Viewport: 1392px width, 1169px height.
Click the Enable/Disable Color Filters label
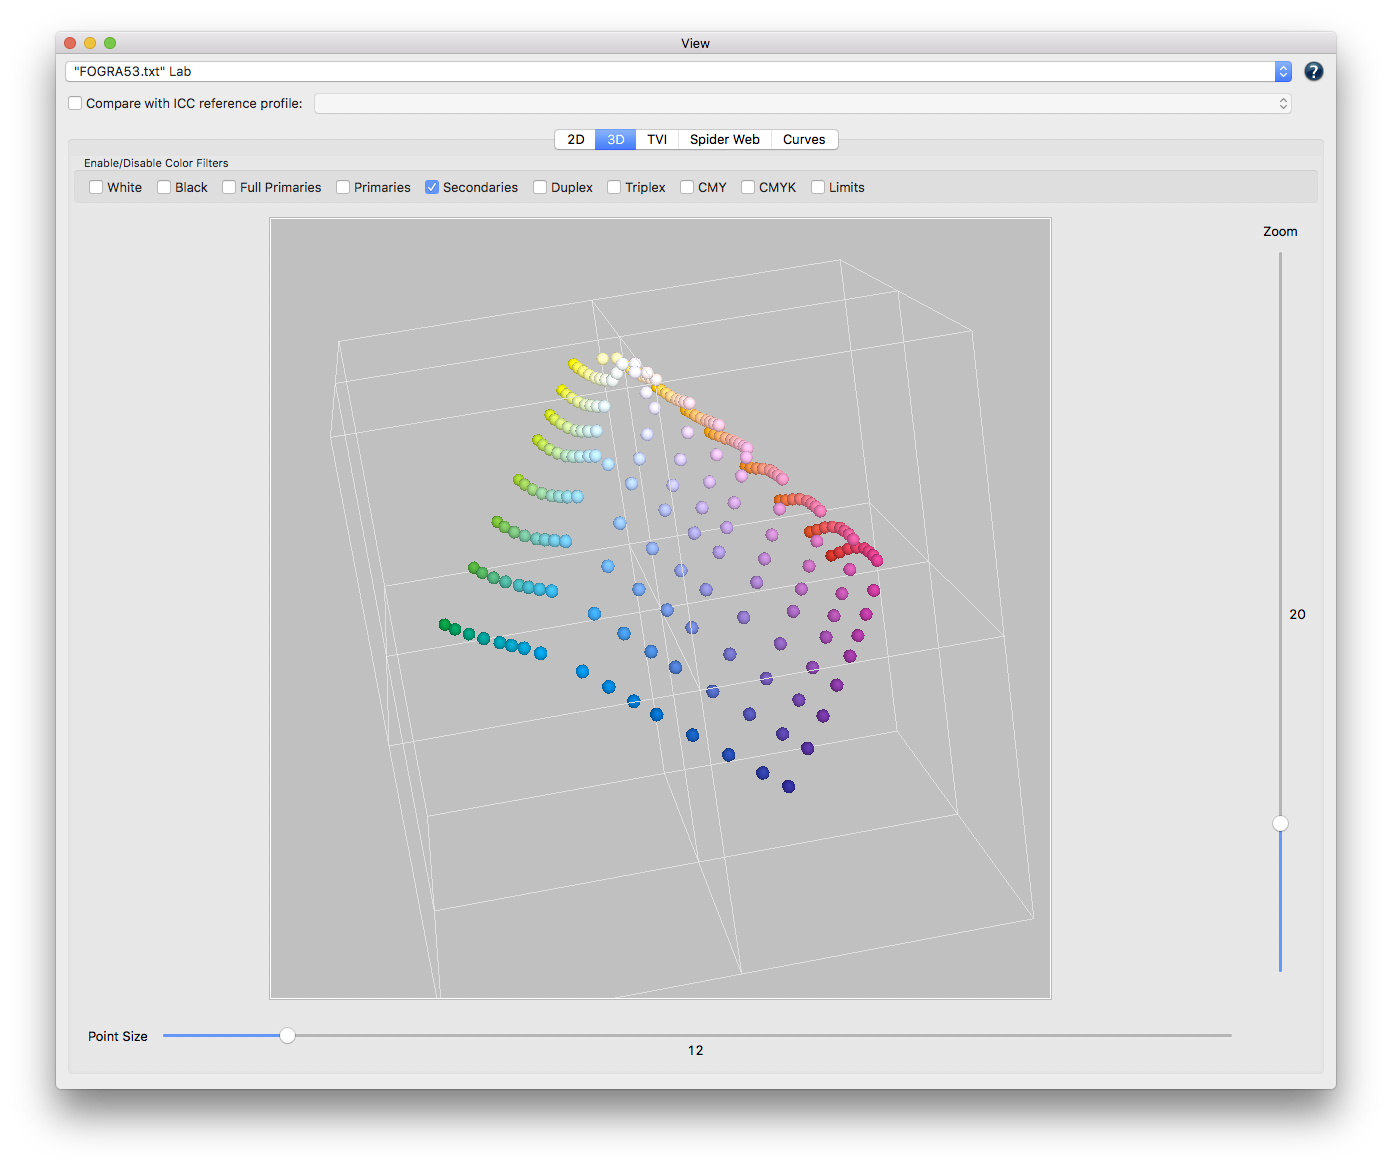click(x=156, y=163)
